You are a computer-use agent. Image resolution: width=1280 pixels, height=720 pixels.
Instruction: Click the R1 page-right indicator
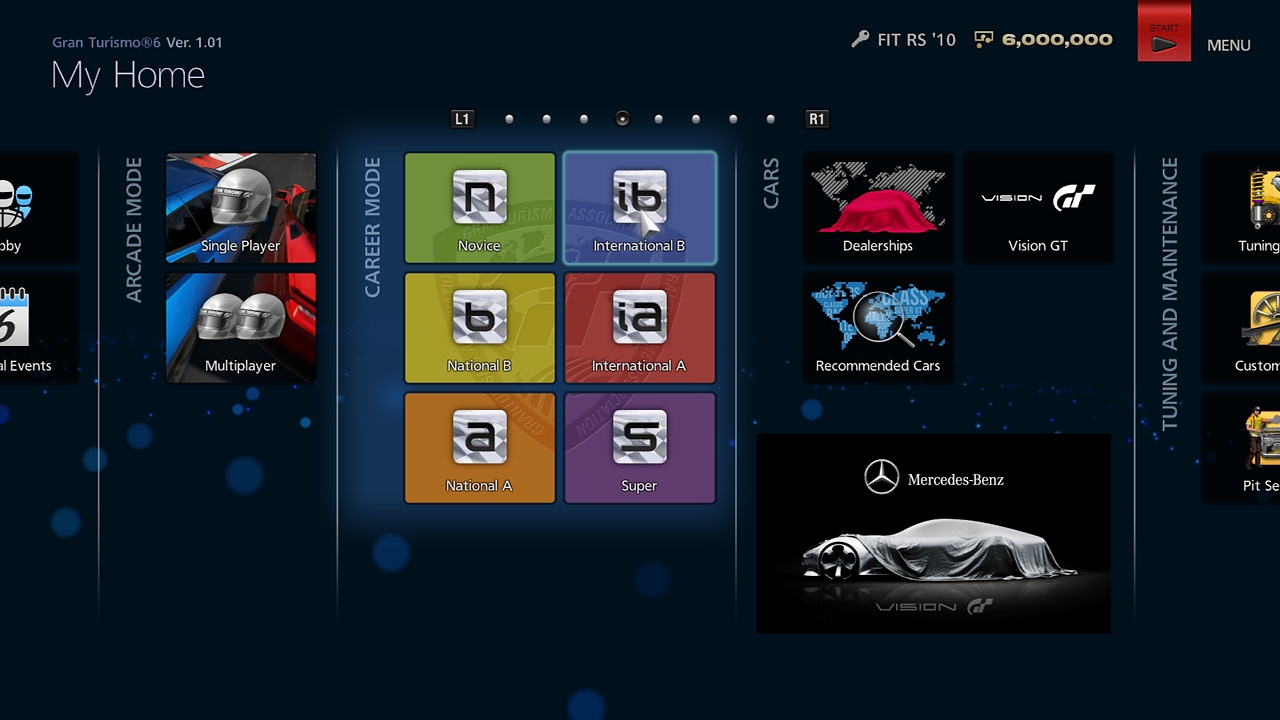pos(817,119)
